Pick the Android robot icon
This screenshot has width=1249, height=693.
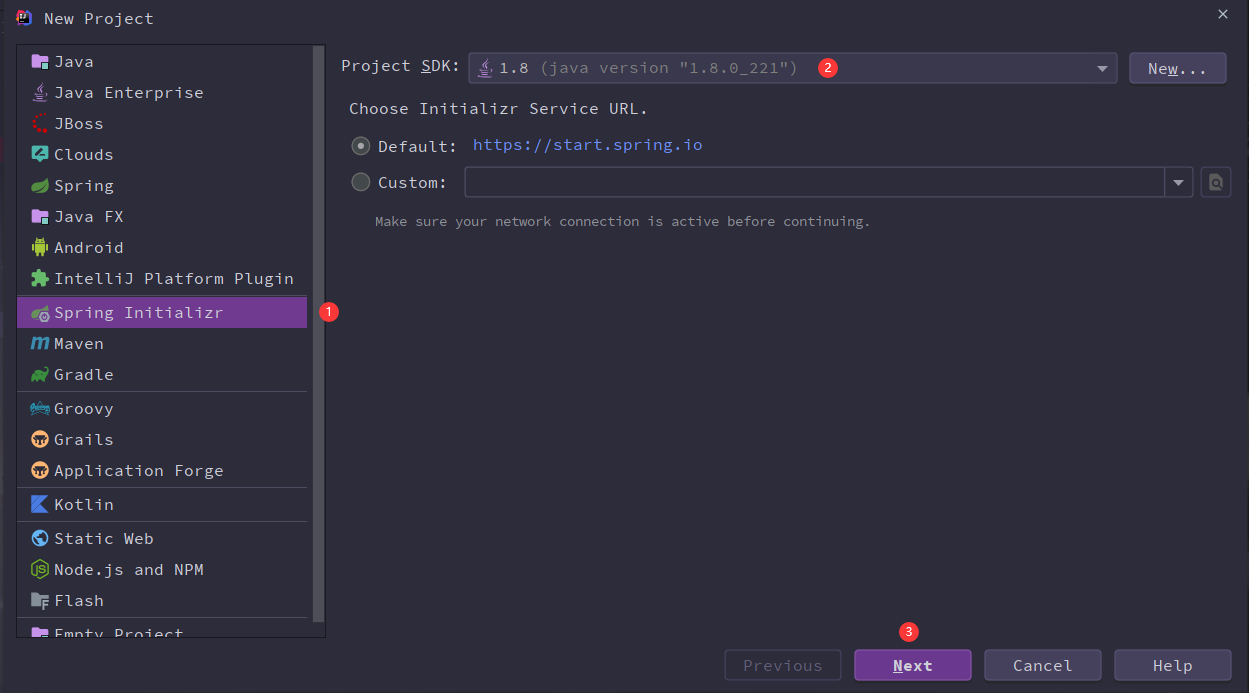(x=40, y=248)
